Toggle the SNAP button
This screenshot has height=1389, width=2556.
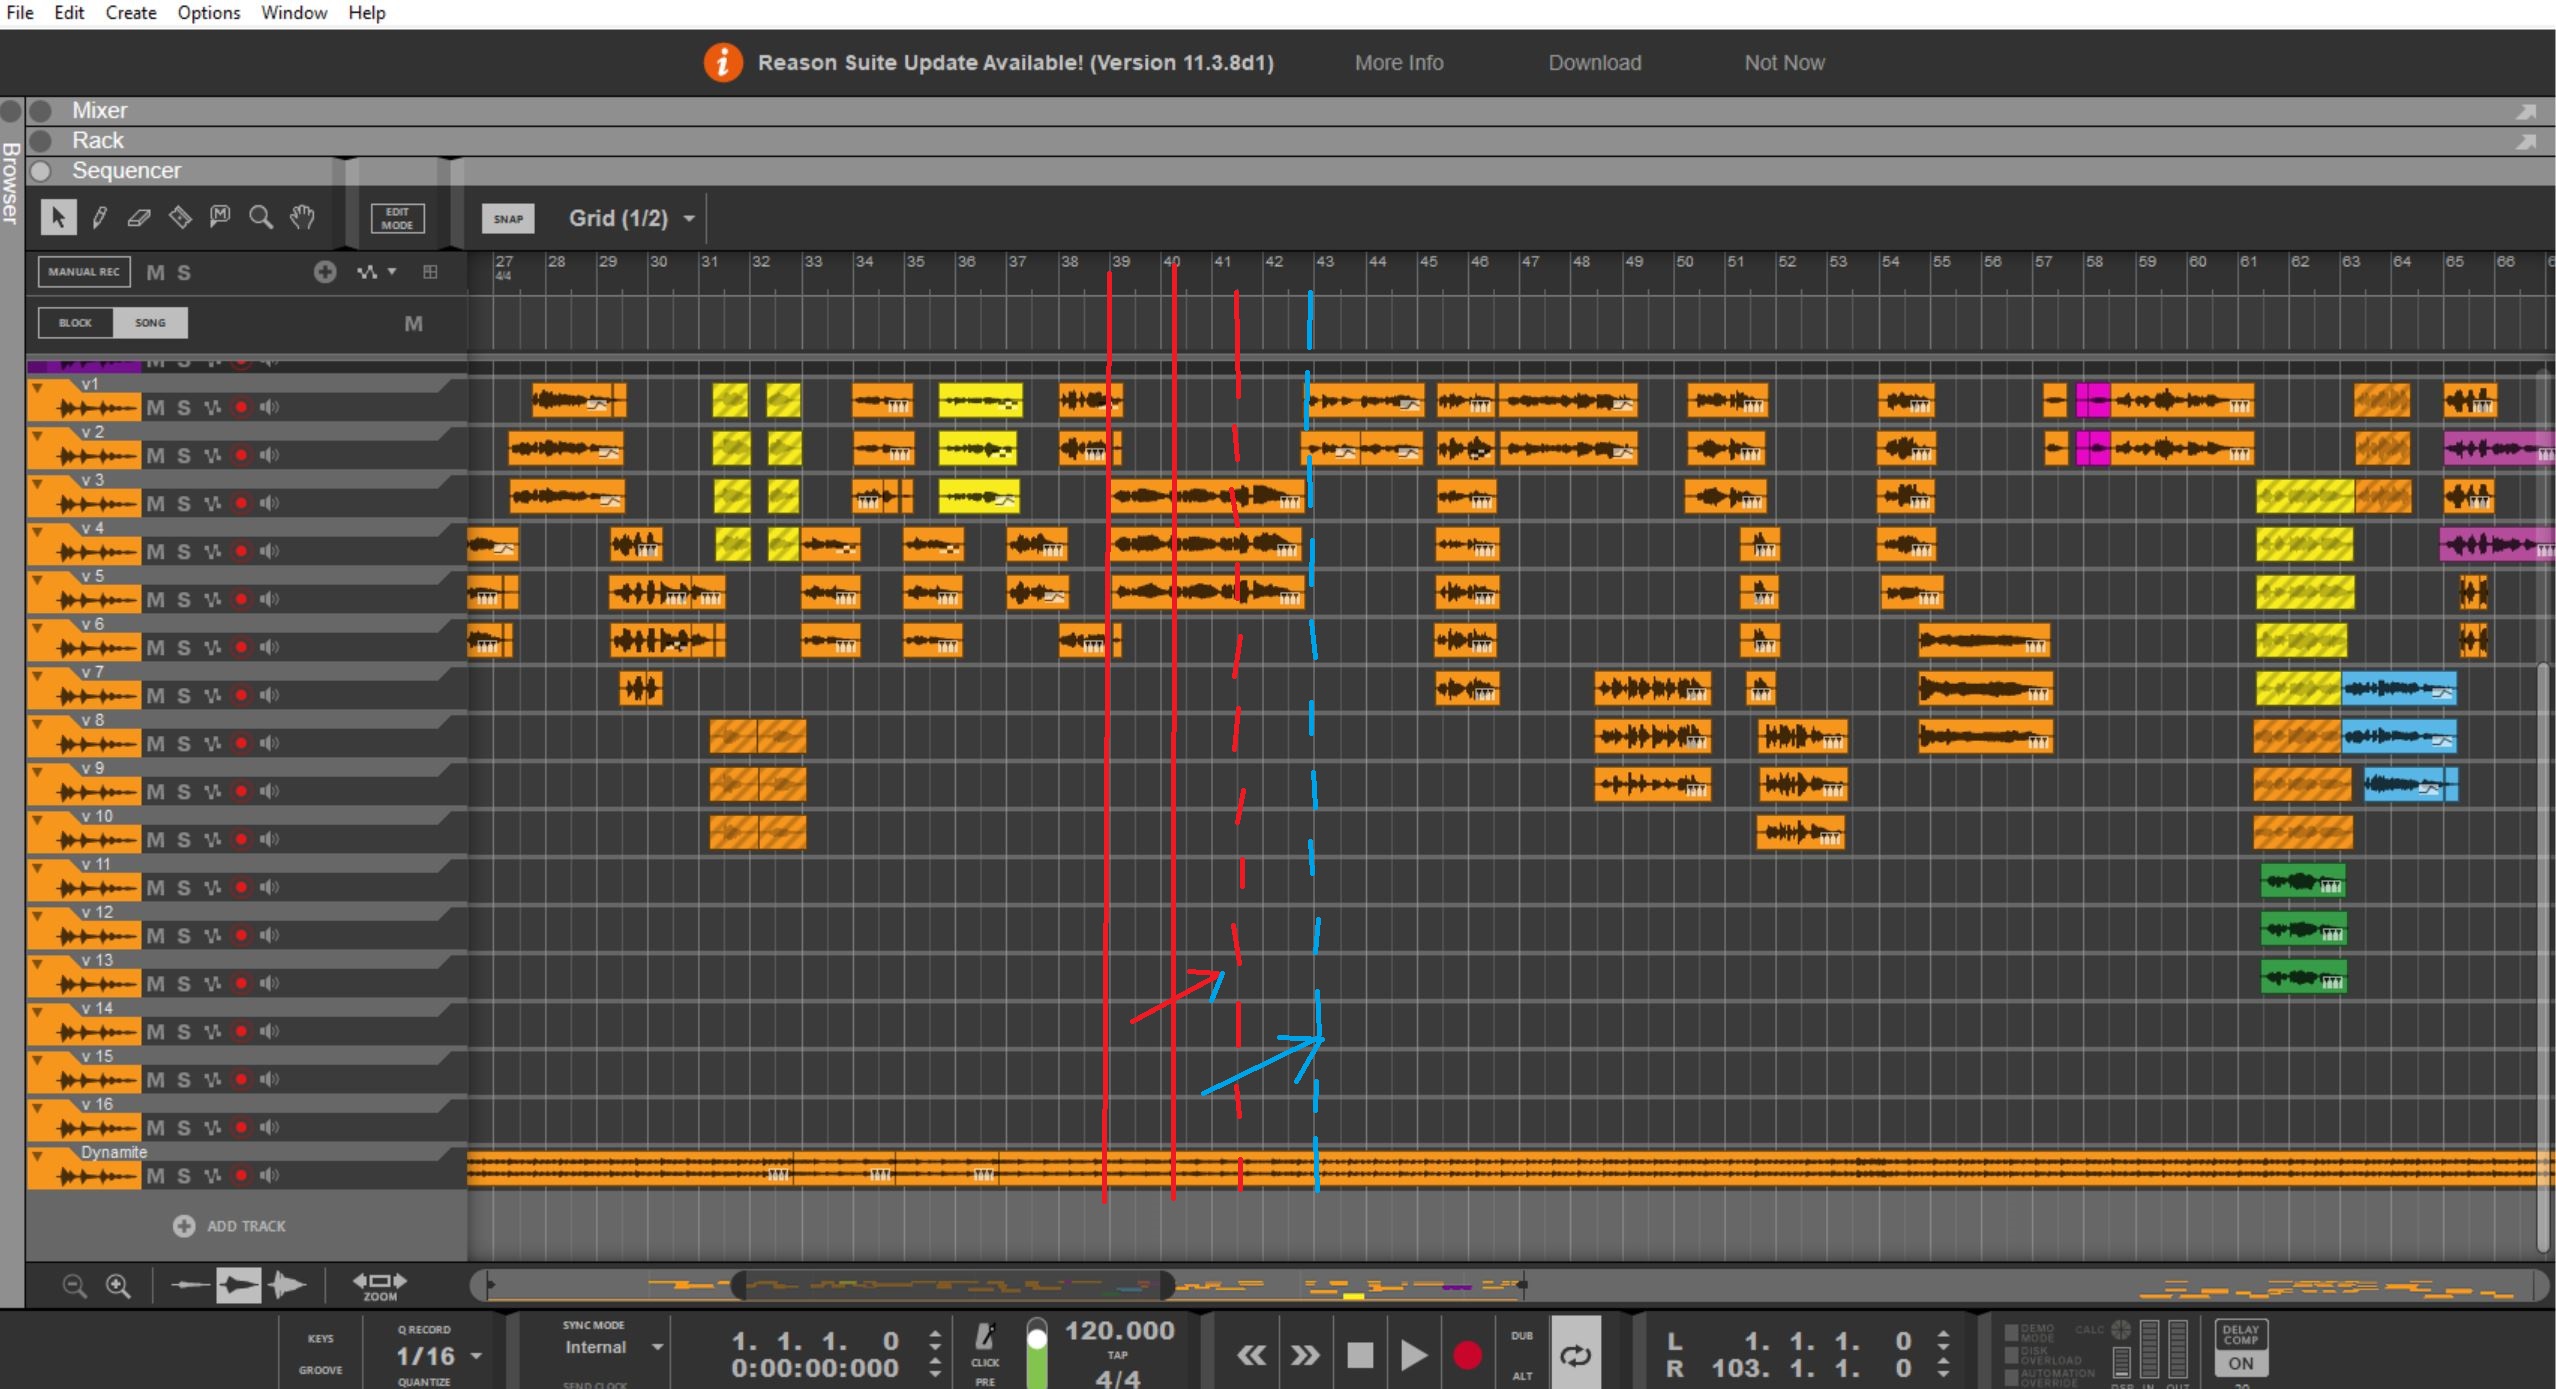[x=508, y=218]
